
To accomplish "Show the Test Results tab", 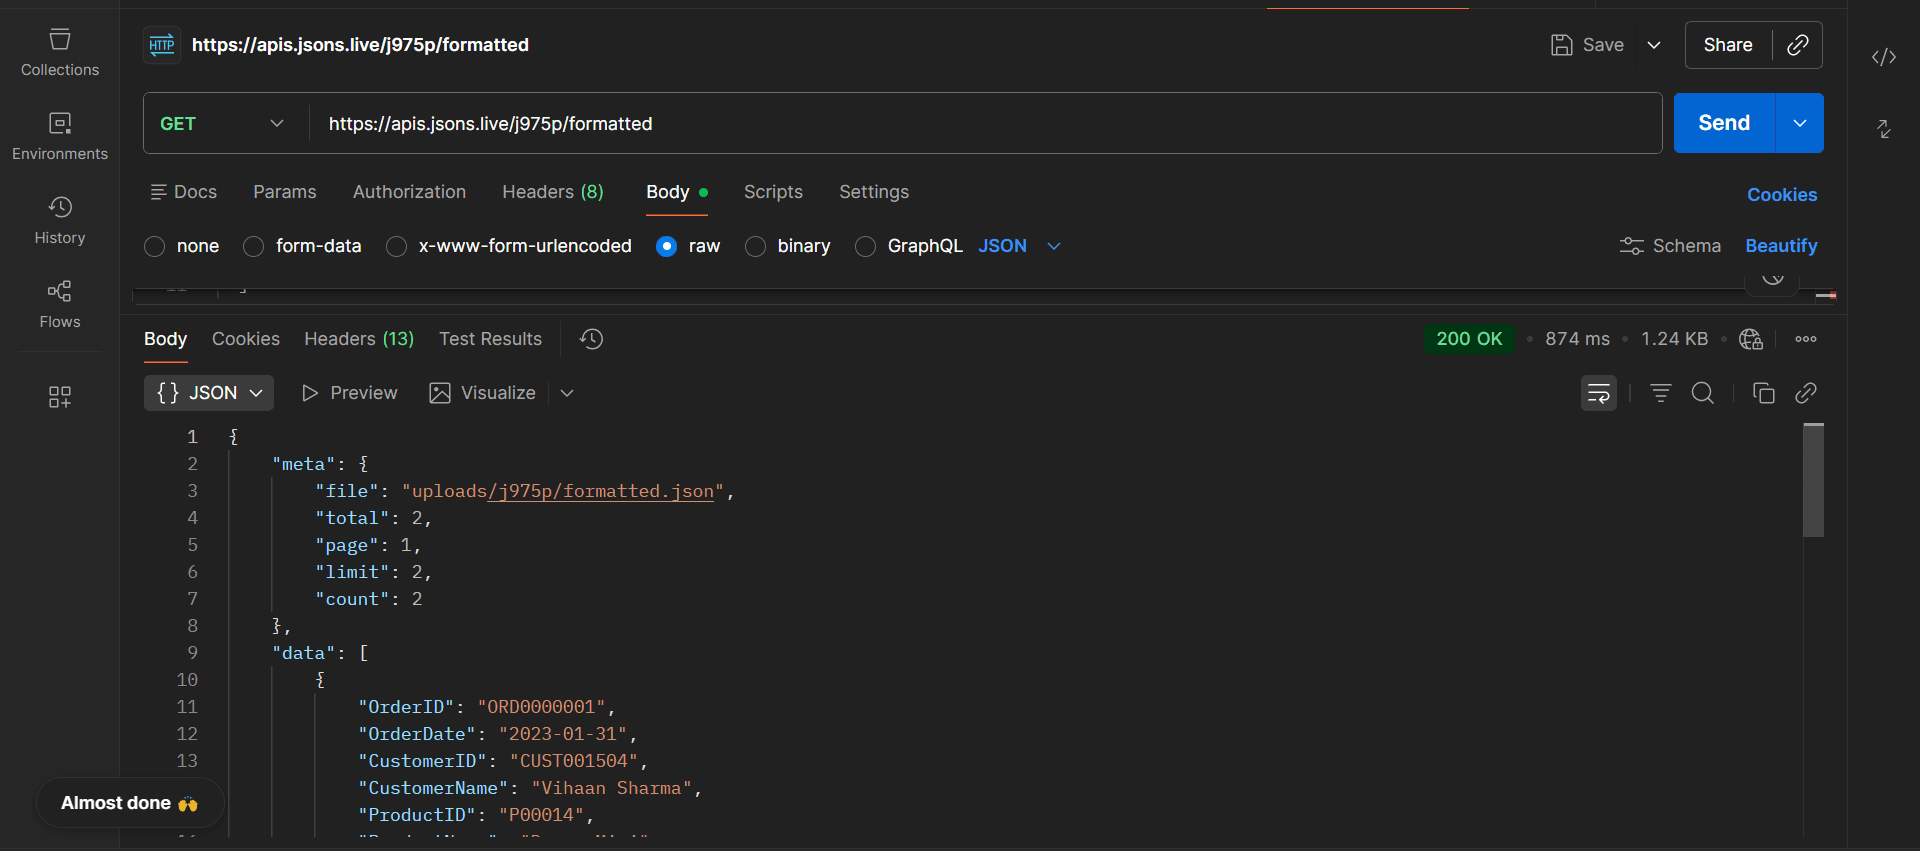I will click(490, 339).
